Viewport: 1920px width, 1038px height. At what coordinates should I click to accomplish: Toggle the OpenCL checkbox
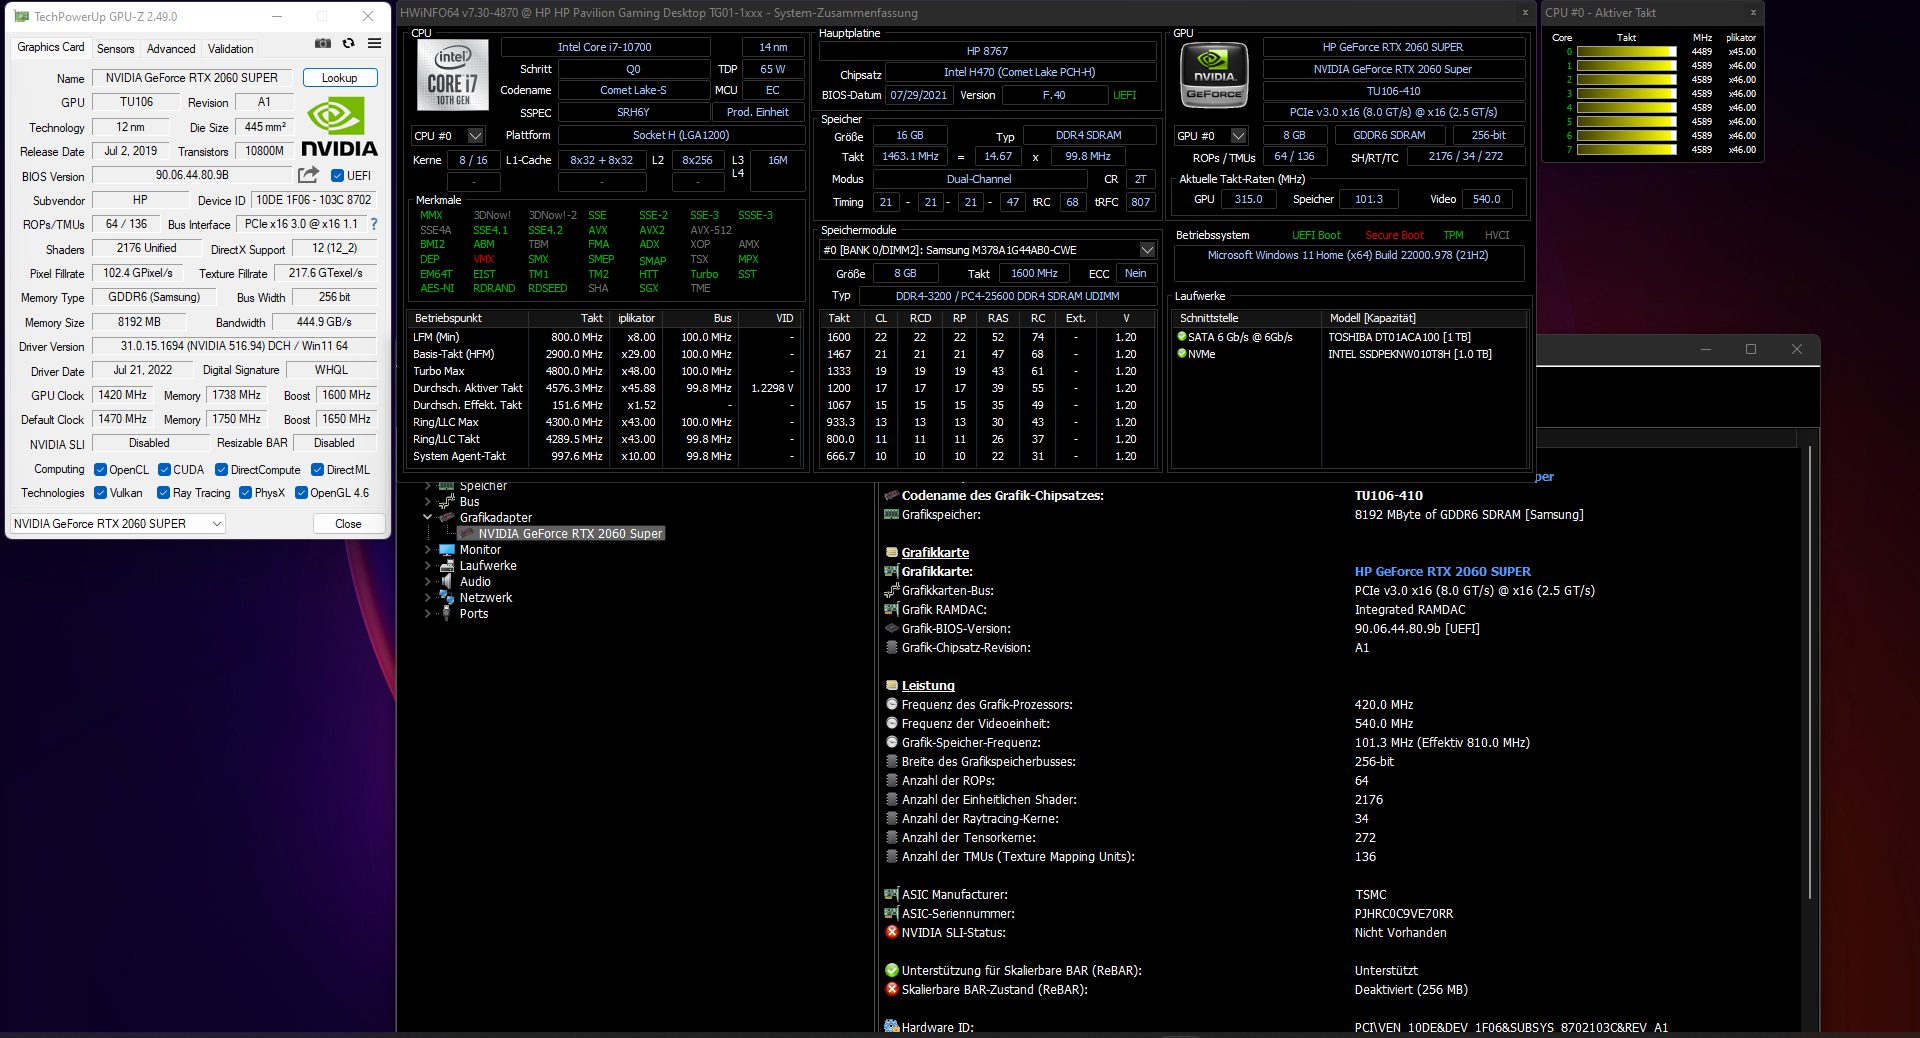pos(100,469)
